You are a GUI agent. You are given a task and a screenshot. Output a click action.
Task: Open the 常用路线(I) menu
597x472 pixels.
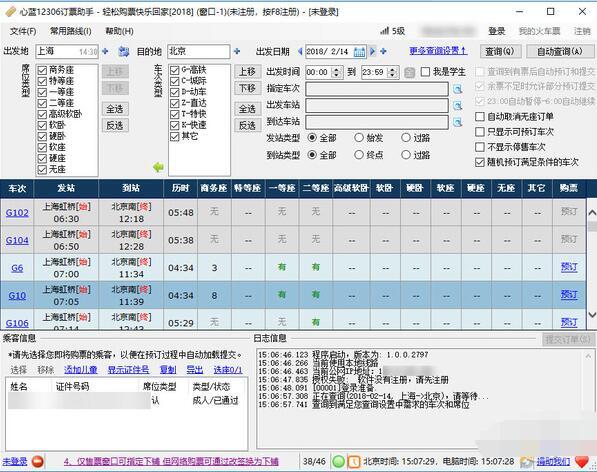click(x=71, y=31)
